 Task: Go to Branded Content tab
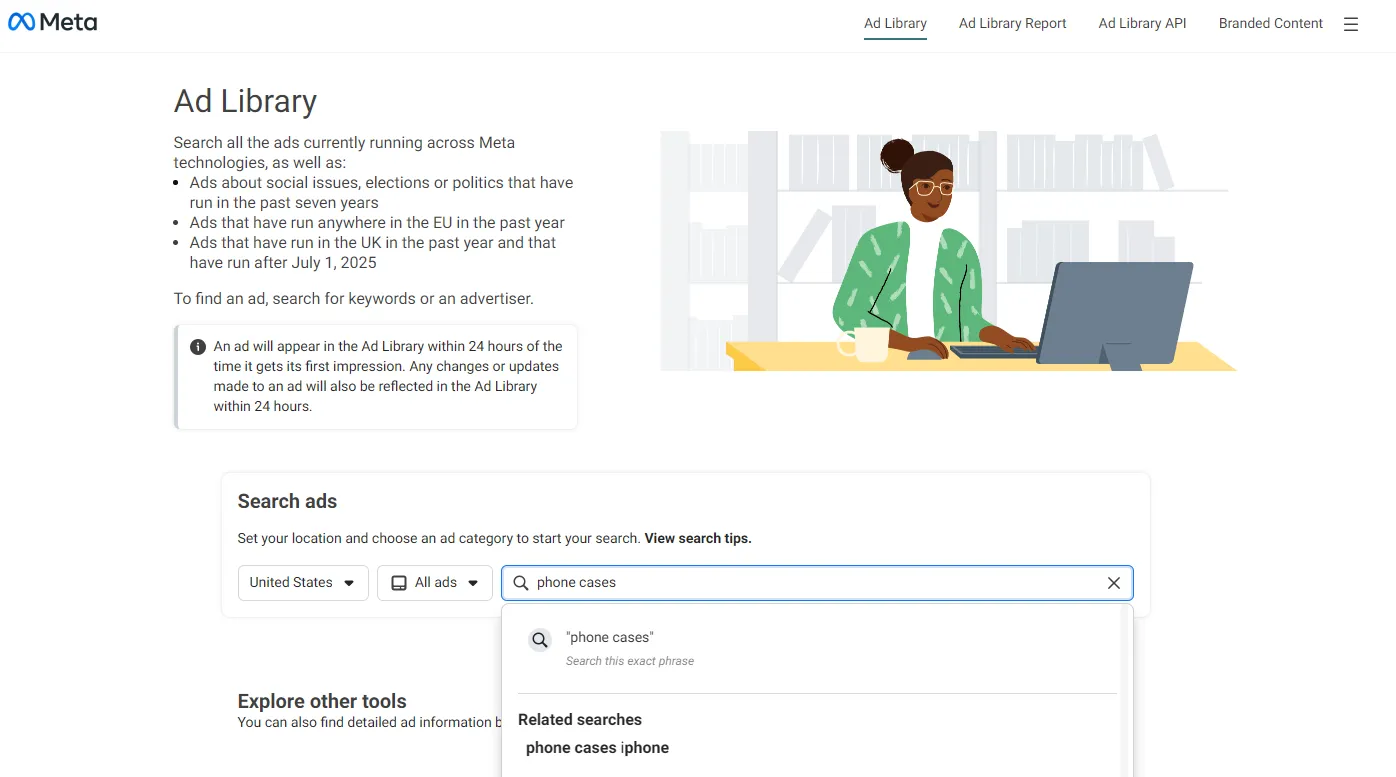(x=1270, y=23)
